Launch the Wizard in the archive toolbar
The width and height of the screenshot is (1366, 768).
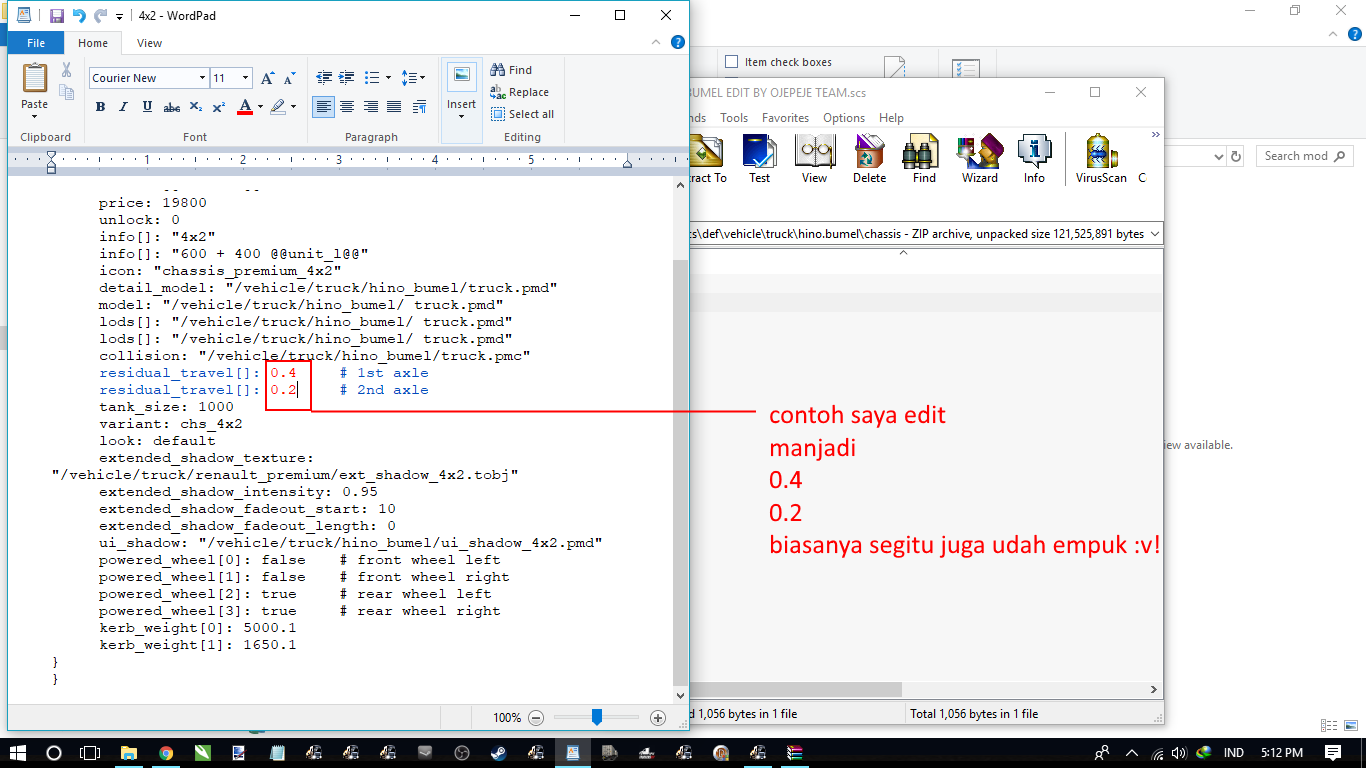(980, 158)
